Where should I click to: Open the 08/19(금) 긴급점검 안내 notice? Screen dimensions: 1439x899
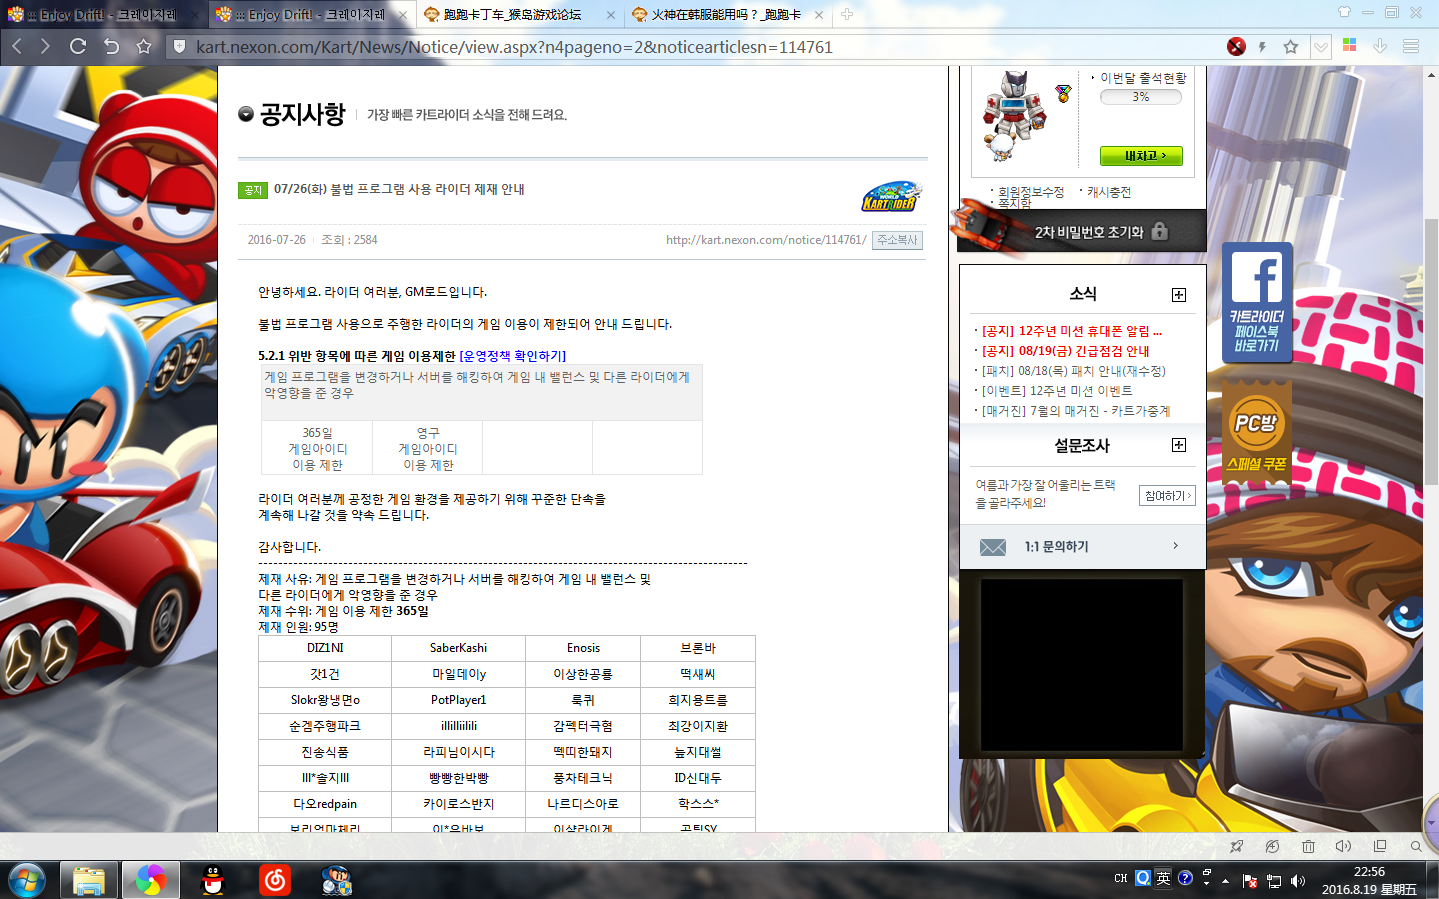(x=1066, y=351)
